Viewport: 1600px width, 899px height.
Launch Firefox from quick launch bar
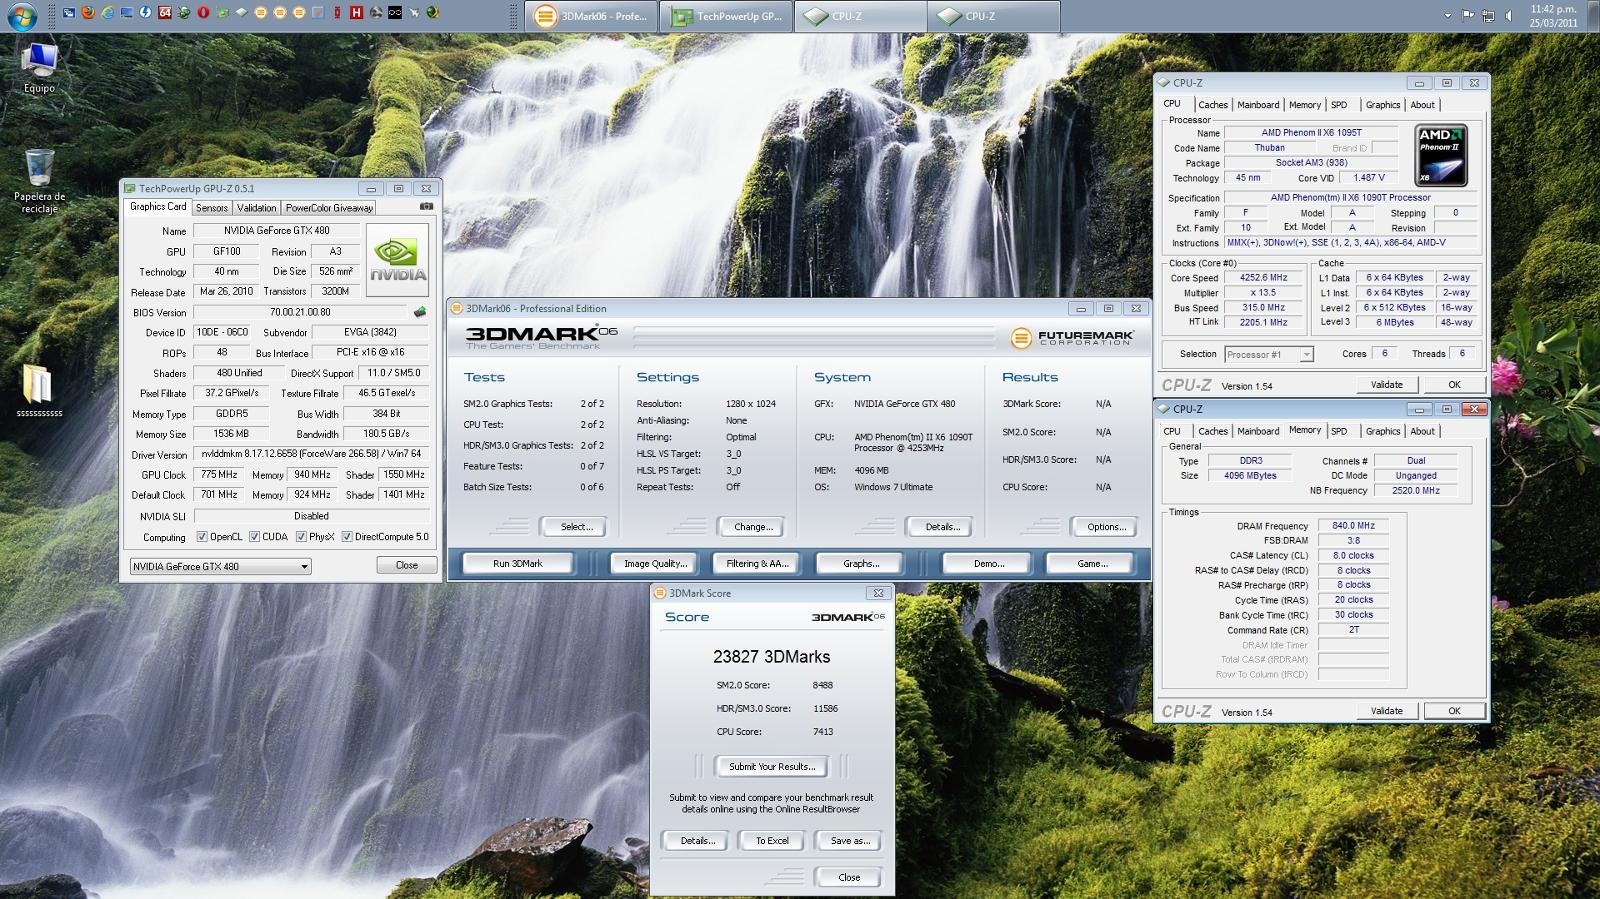click(88, 13)
